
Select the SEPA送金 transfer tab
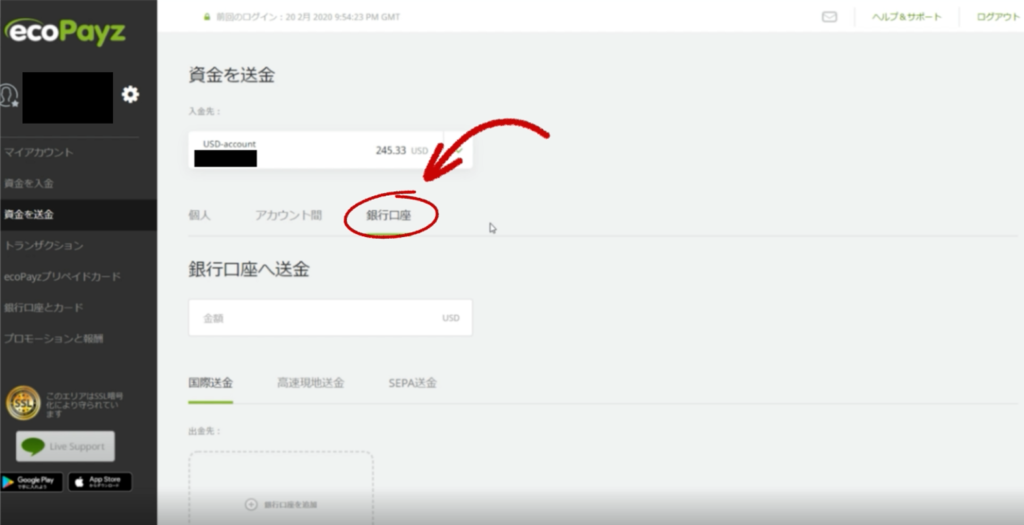(412, 383)
